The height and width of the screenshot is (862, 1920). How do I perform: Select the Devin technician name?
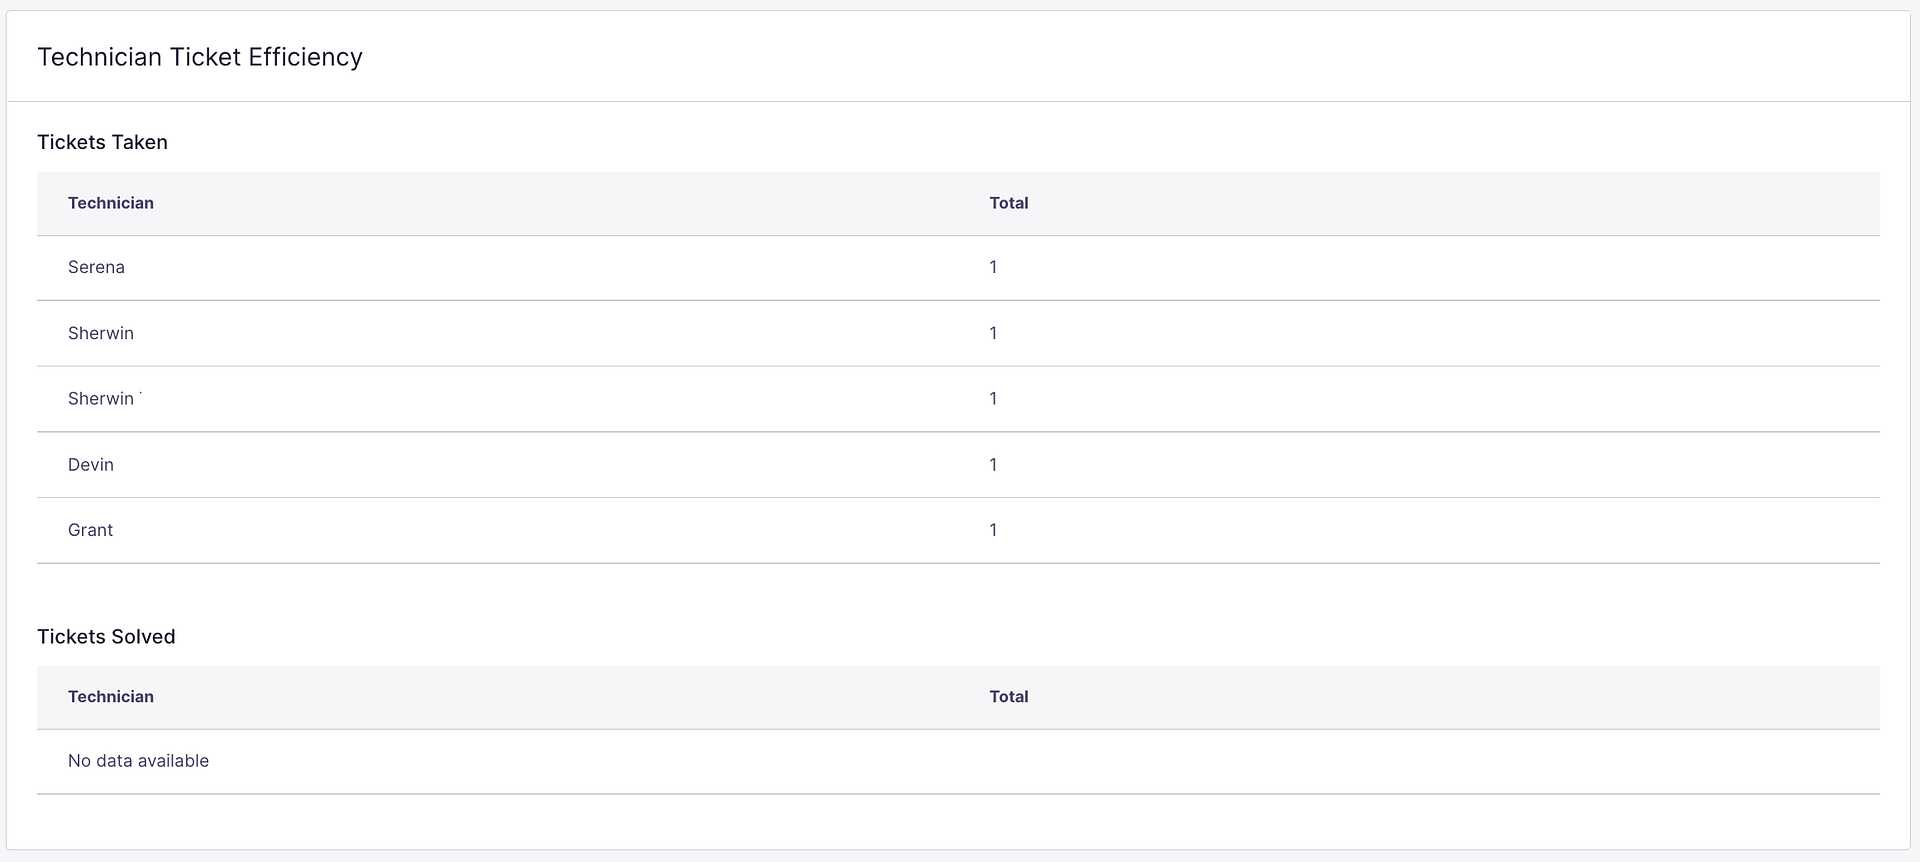[90, 464]
